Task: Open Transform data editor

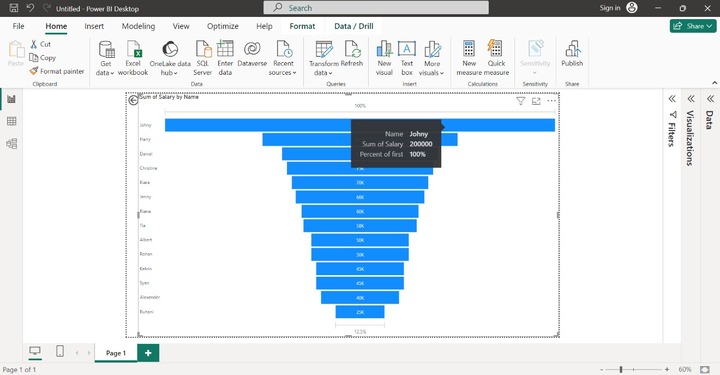Action: tap(324, 58)
